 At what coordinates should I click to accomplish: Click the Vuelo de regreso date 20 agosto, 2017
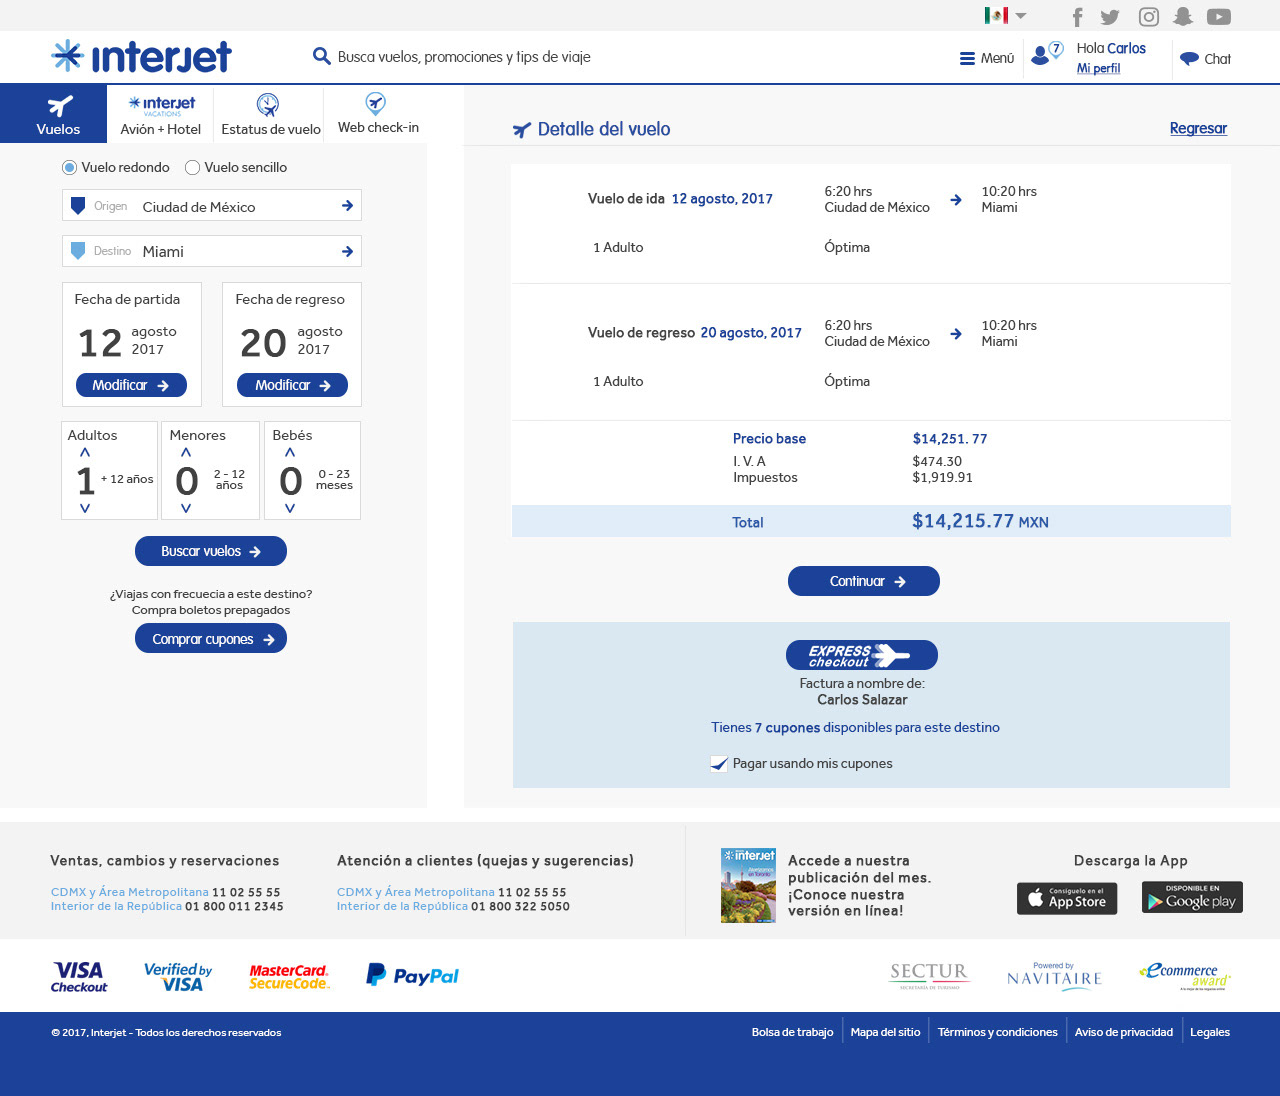[751, 333]
